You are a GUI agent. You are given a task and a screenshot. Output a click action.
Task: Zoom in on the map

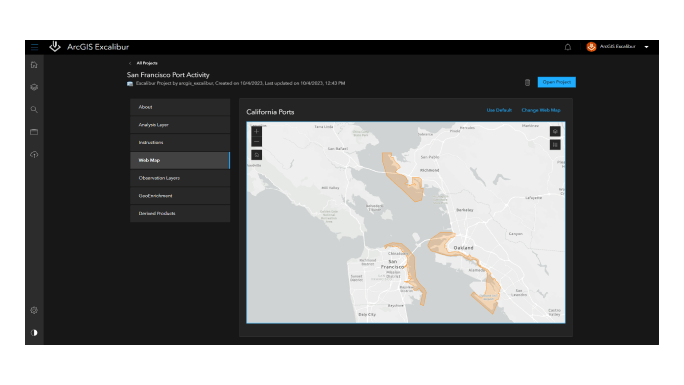pyautogui.click(x=256, y=131)
